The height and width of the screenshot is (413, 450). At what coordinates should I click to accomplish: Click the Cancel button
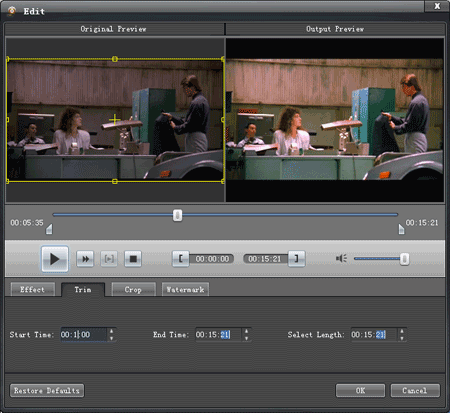415,390
